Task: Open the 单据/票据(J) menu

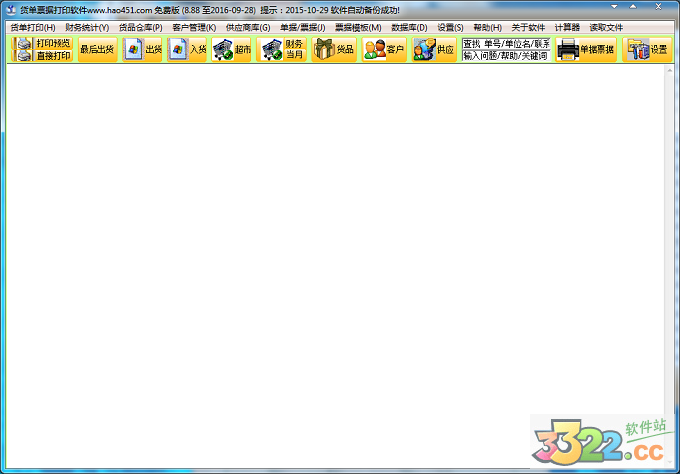Action: (x=302, y=27)
